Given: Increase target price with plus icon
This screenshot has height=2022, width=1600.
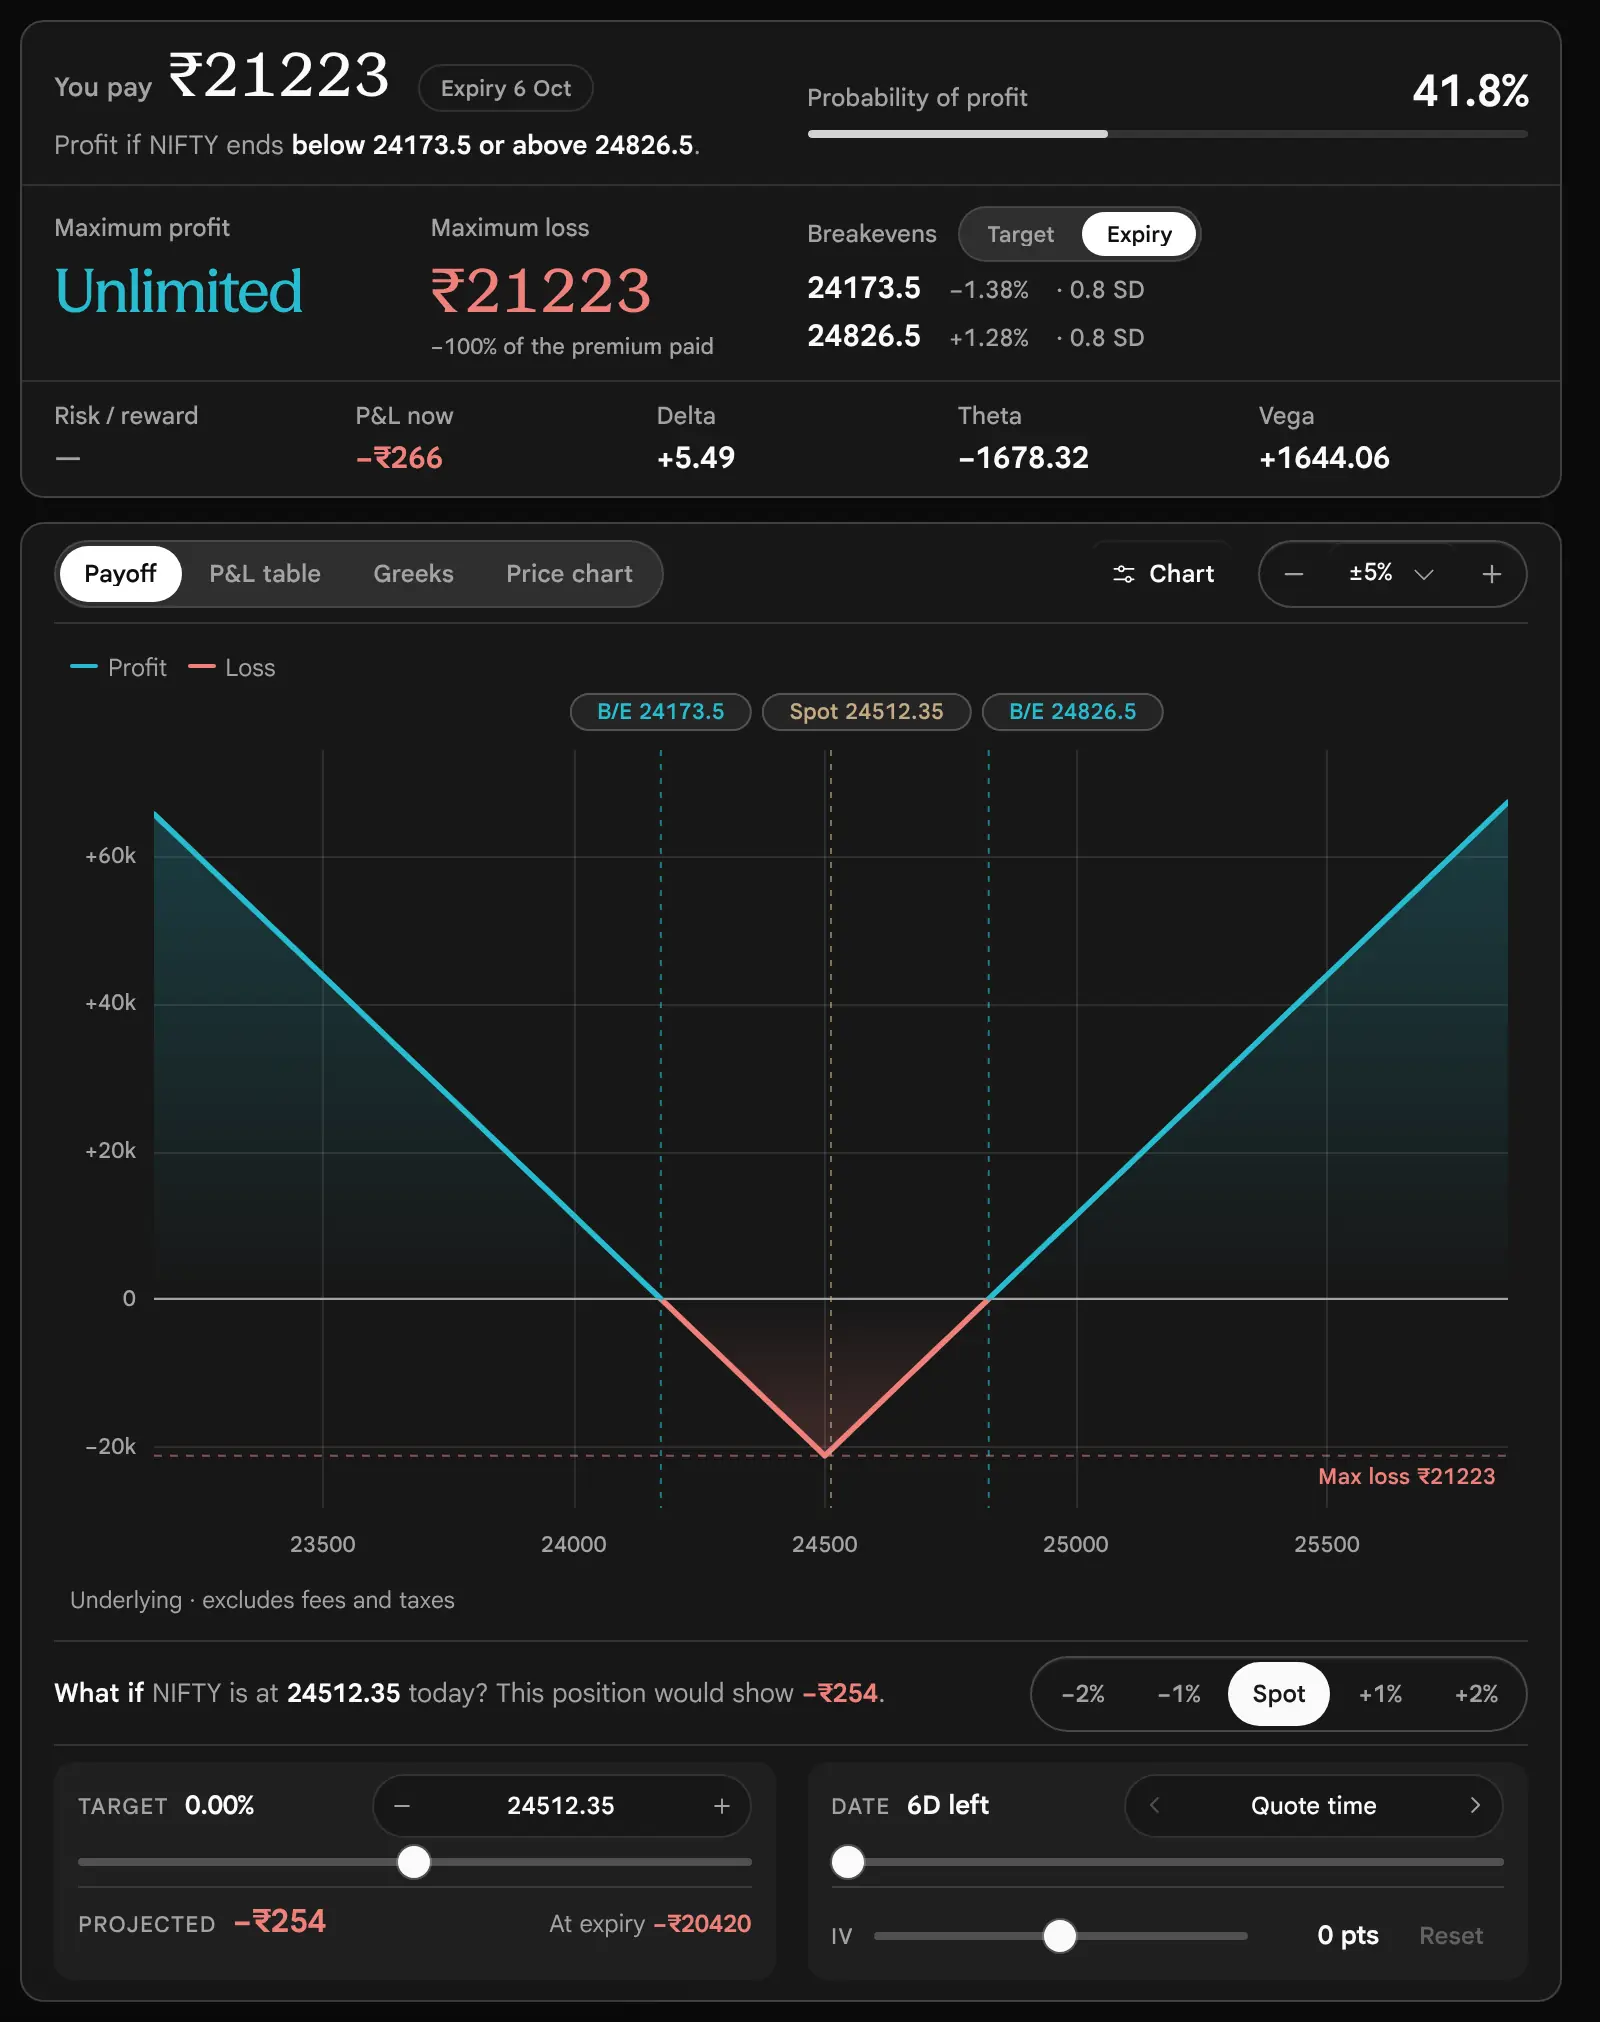Looking at the screenshot, I should [x=722, y=1806].
